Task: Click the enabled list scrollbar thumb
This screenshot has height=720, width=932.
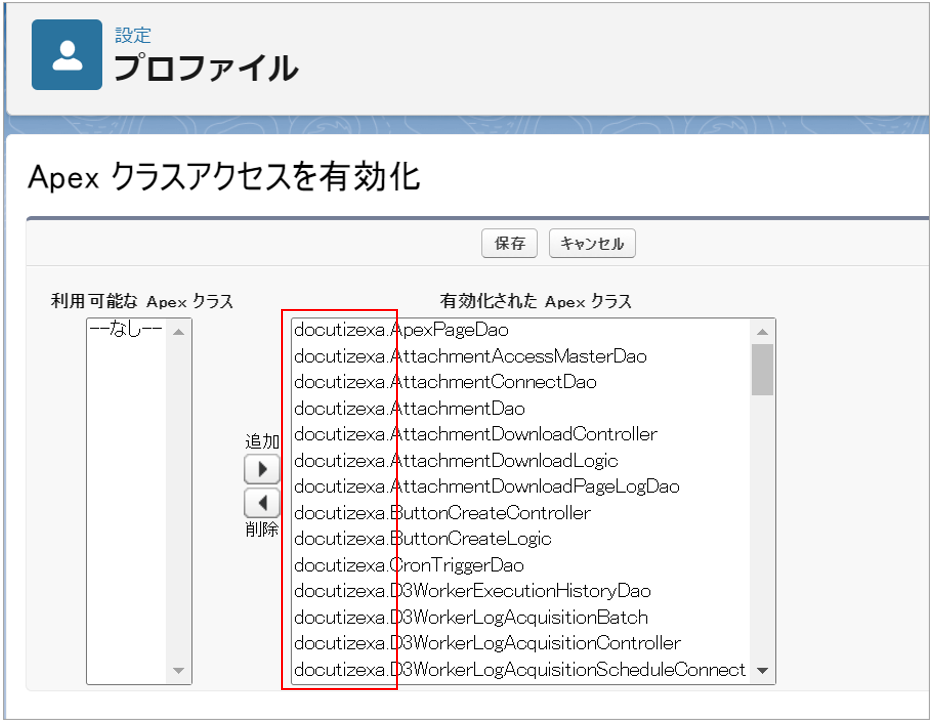Action: pyautogui.click(x=762, y=370)
